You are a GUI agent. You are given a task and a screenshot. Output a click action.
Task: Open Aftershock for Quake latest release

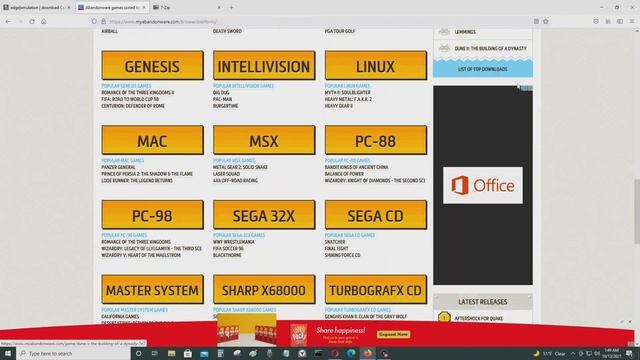479,318
